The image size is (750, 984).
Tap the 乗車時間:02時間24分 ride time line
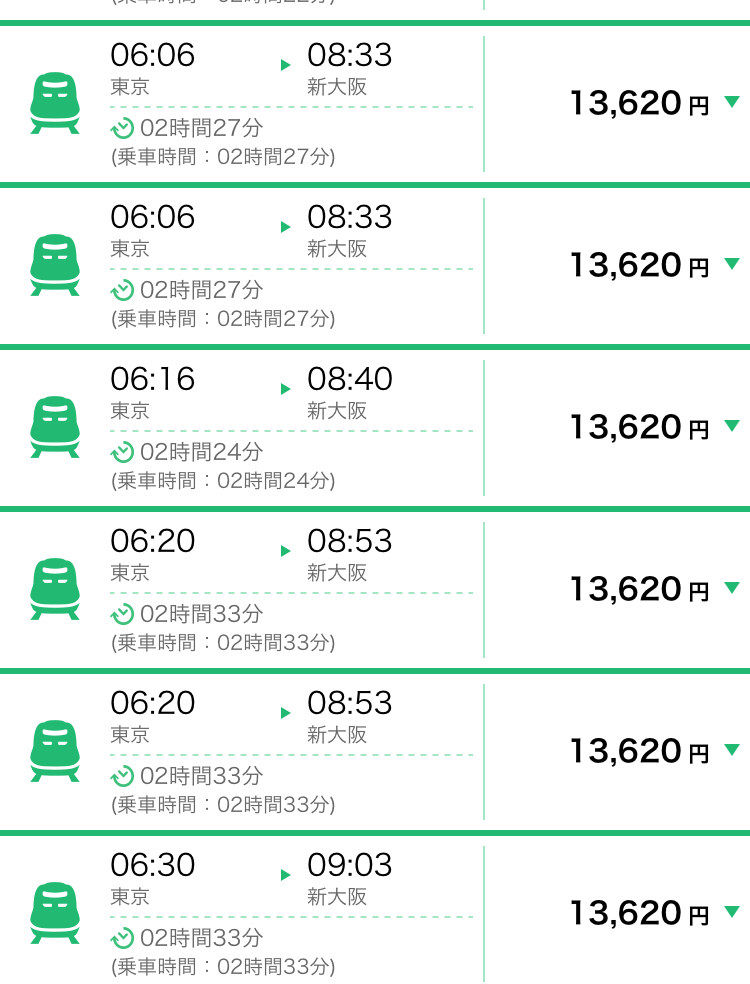coord(223,481)
